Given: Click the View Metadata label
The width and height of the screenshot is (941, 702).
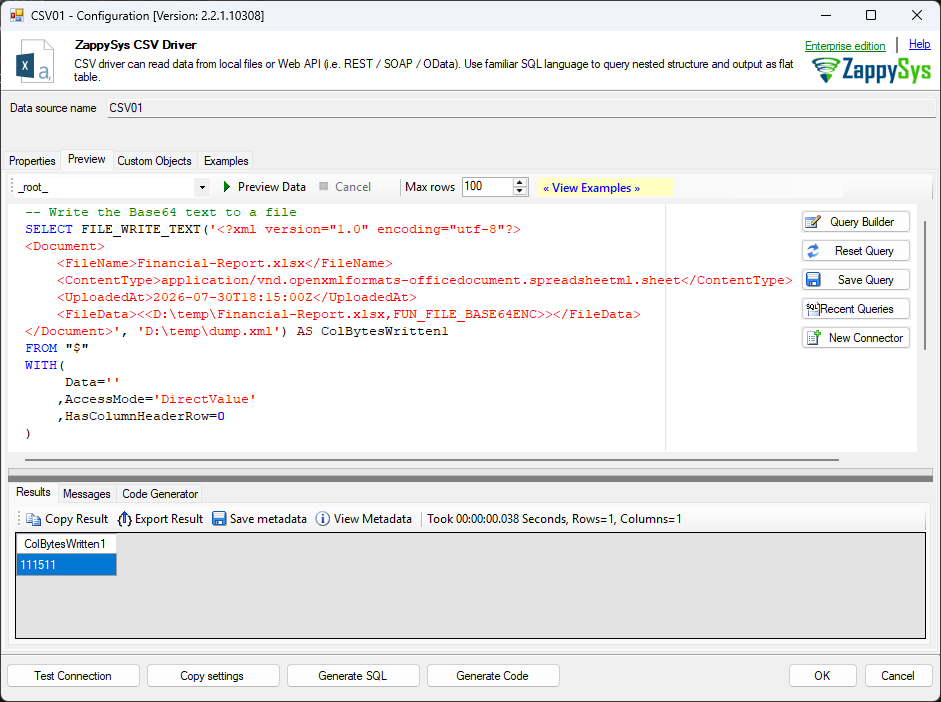Looking at the screenshot, I should click(x=373, y=519).
